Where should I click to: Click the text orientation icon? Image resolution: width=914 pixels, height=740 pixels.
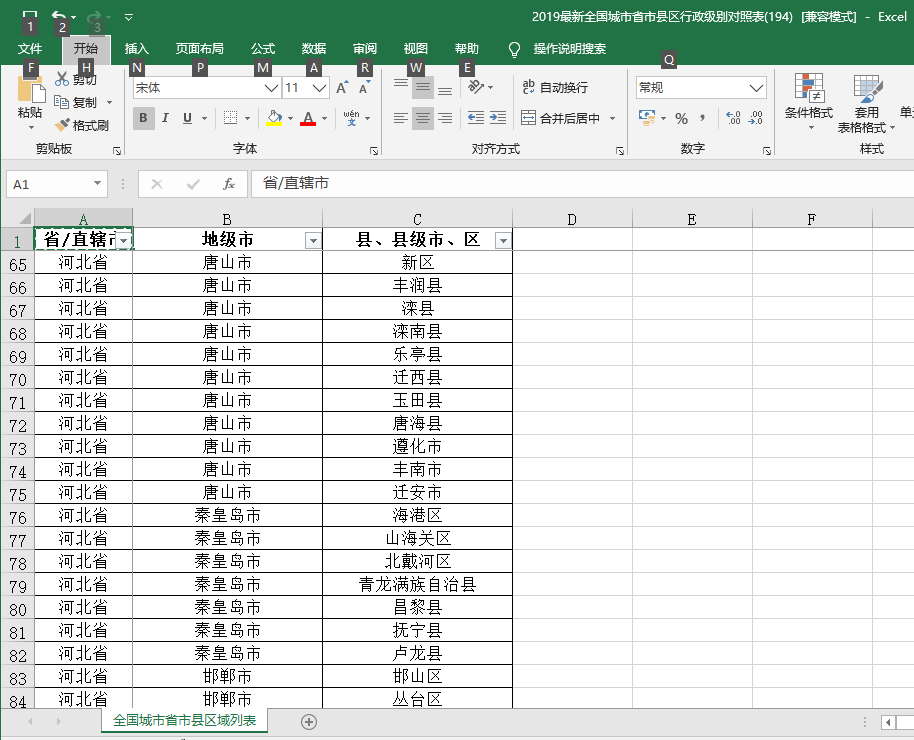pyautogui.click(x=476, y=87)
